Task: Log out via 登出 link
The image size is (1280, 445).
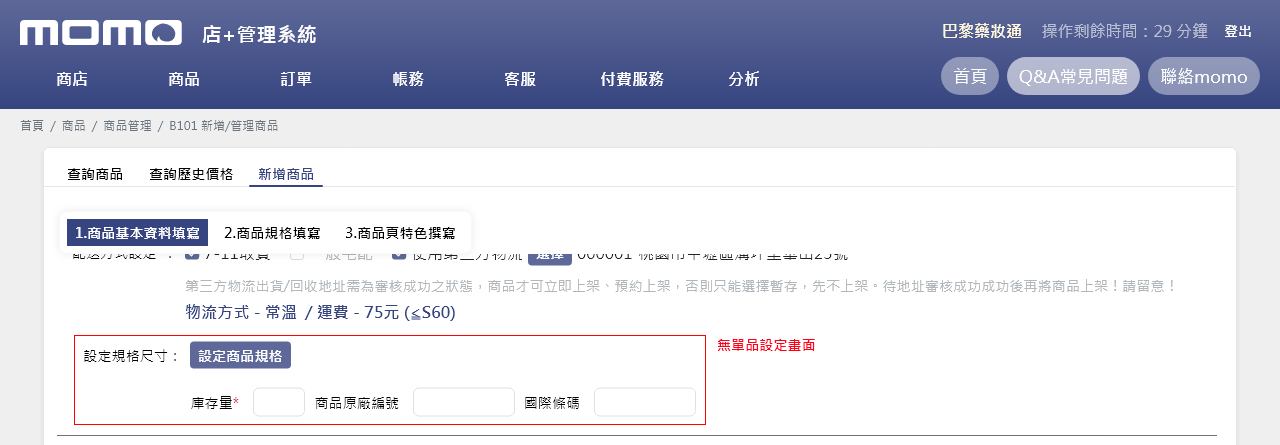Action: click(1238, 31)
